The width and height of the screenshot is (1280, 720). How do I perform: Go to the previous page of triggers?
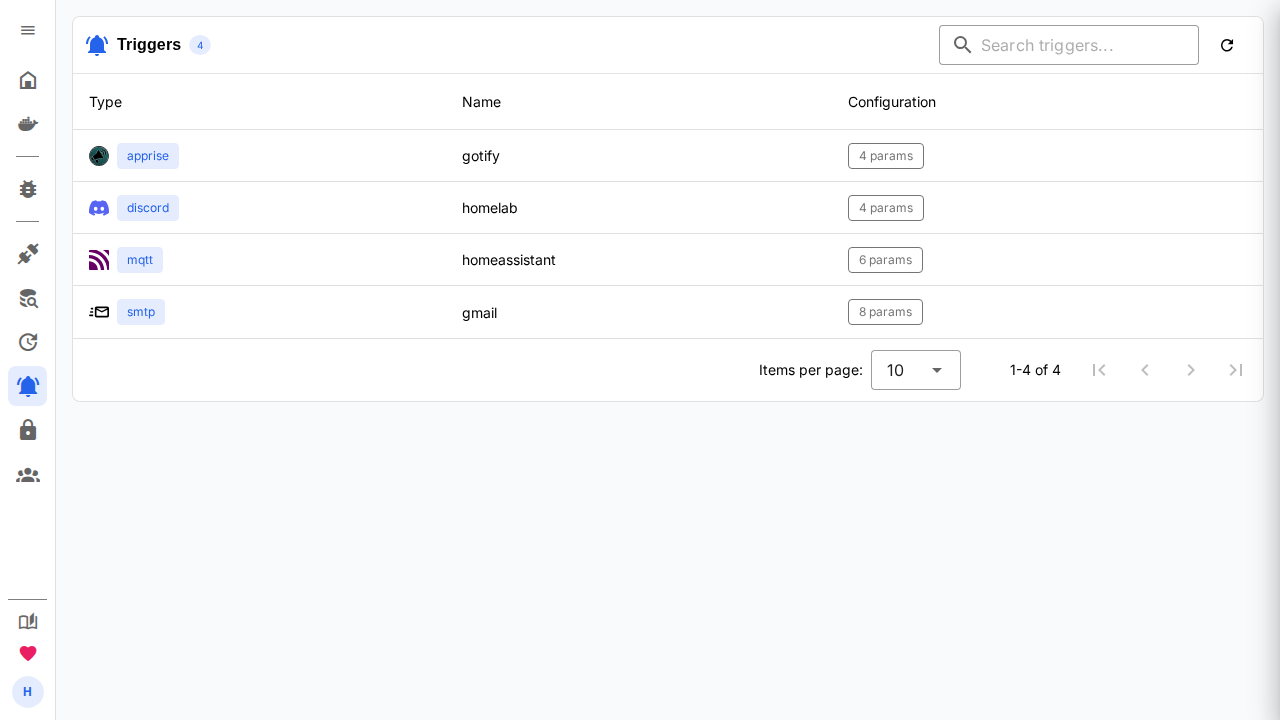[1145, 370]
